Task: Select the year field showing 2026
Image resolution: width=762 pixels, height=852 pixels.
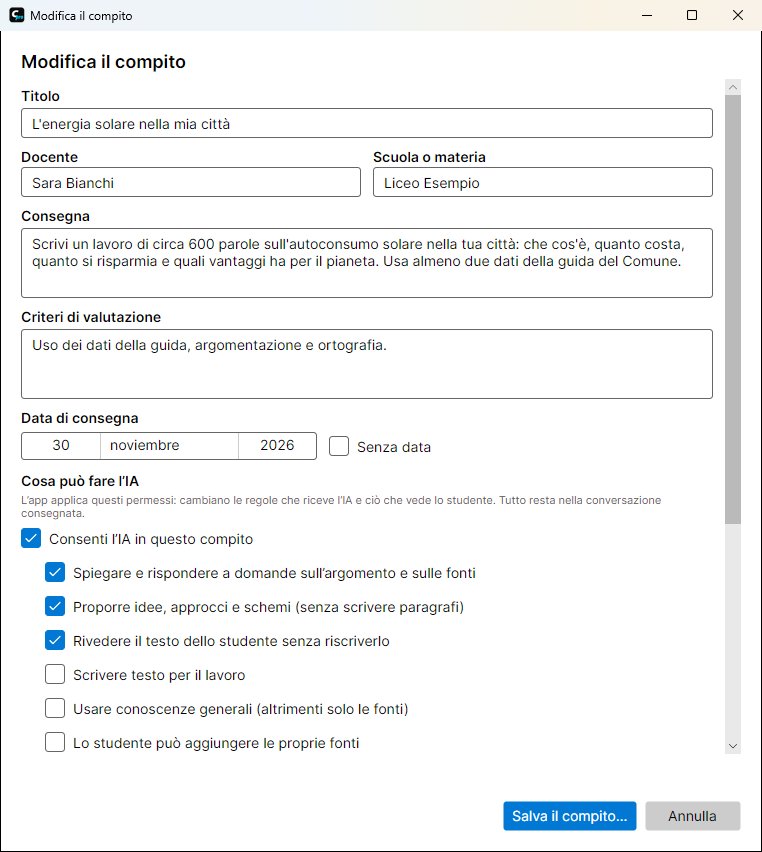Action: pyautogui.click(x=277, y=446)
